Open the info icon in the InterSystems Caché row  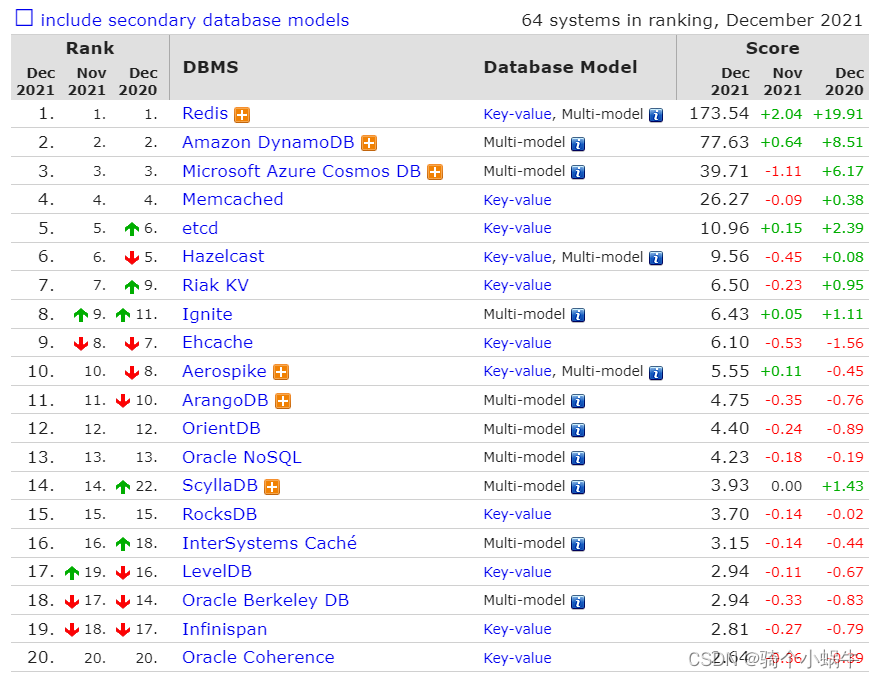pyautogui.click(x=578, y=544)
